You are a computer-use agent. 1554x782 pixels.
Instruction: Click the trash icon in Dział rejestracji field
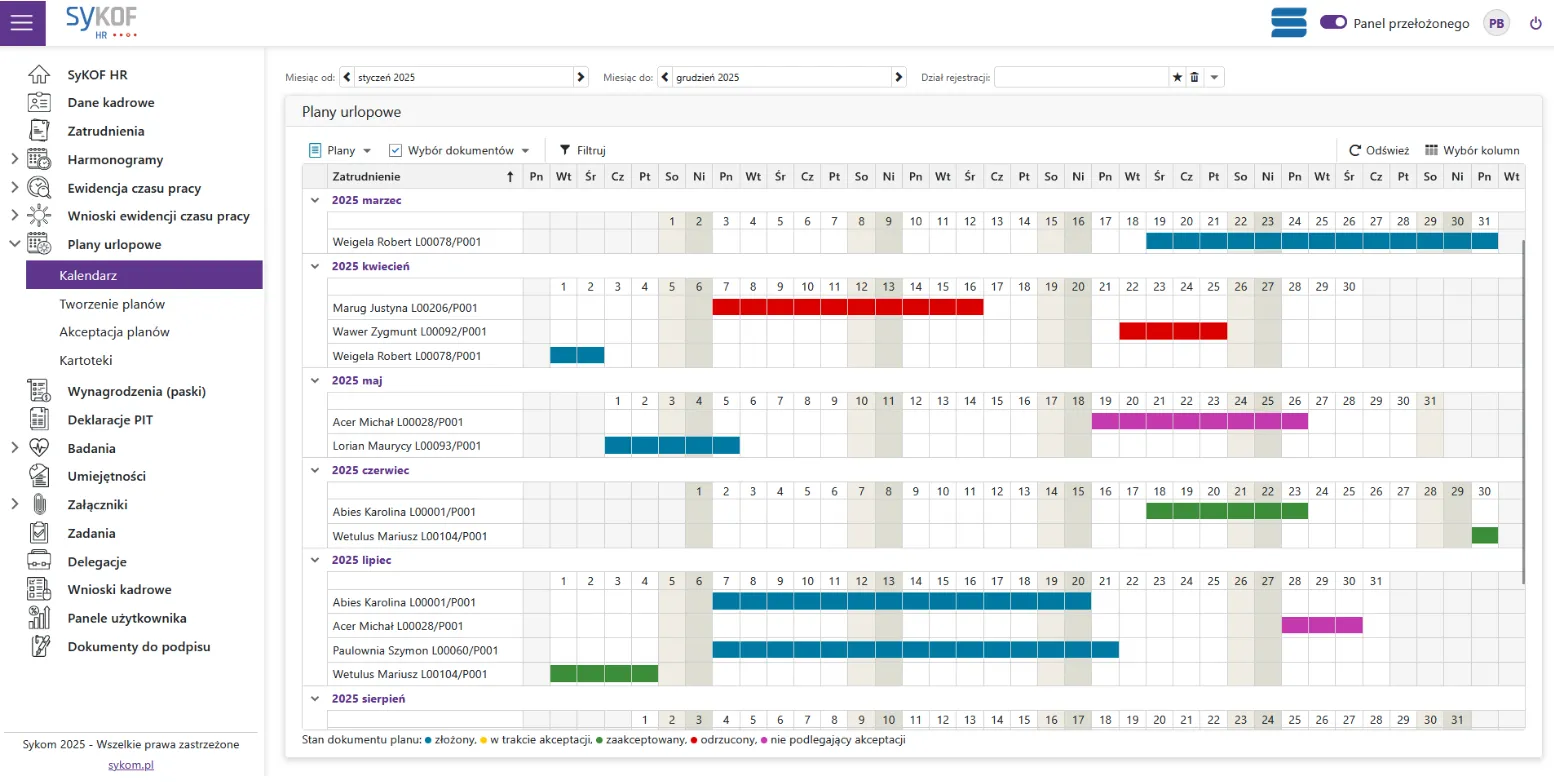coord(1194,77)
